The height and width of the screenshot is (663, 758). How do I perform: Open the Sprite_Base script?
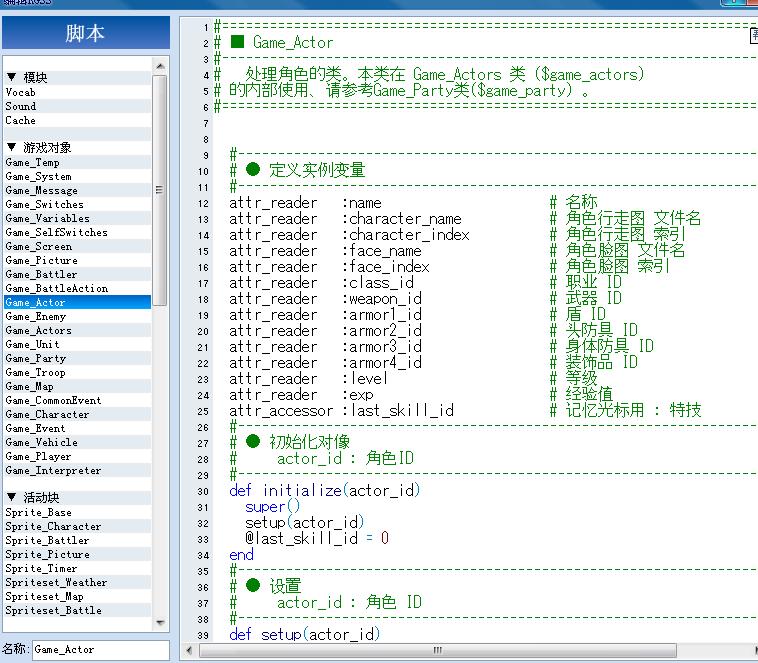coord(77,513)
